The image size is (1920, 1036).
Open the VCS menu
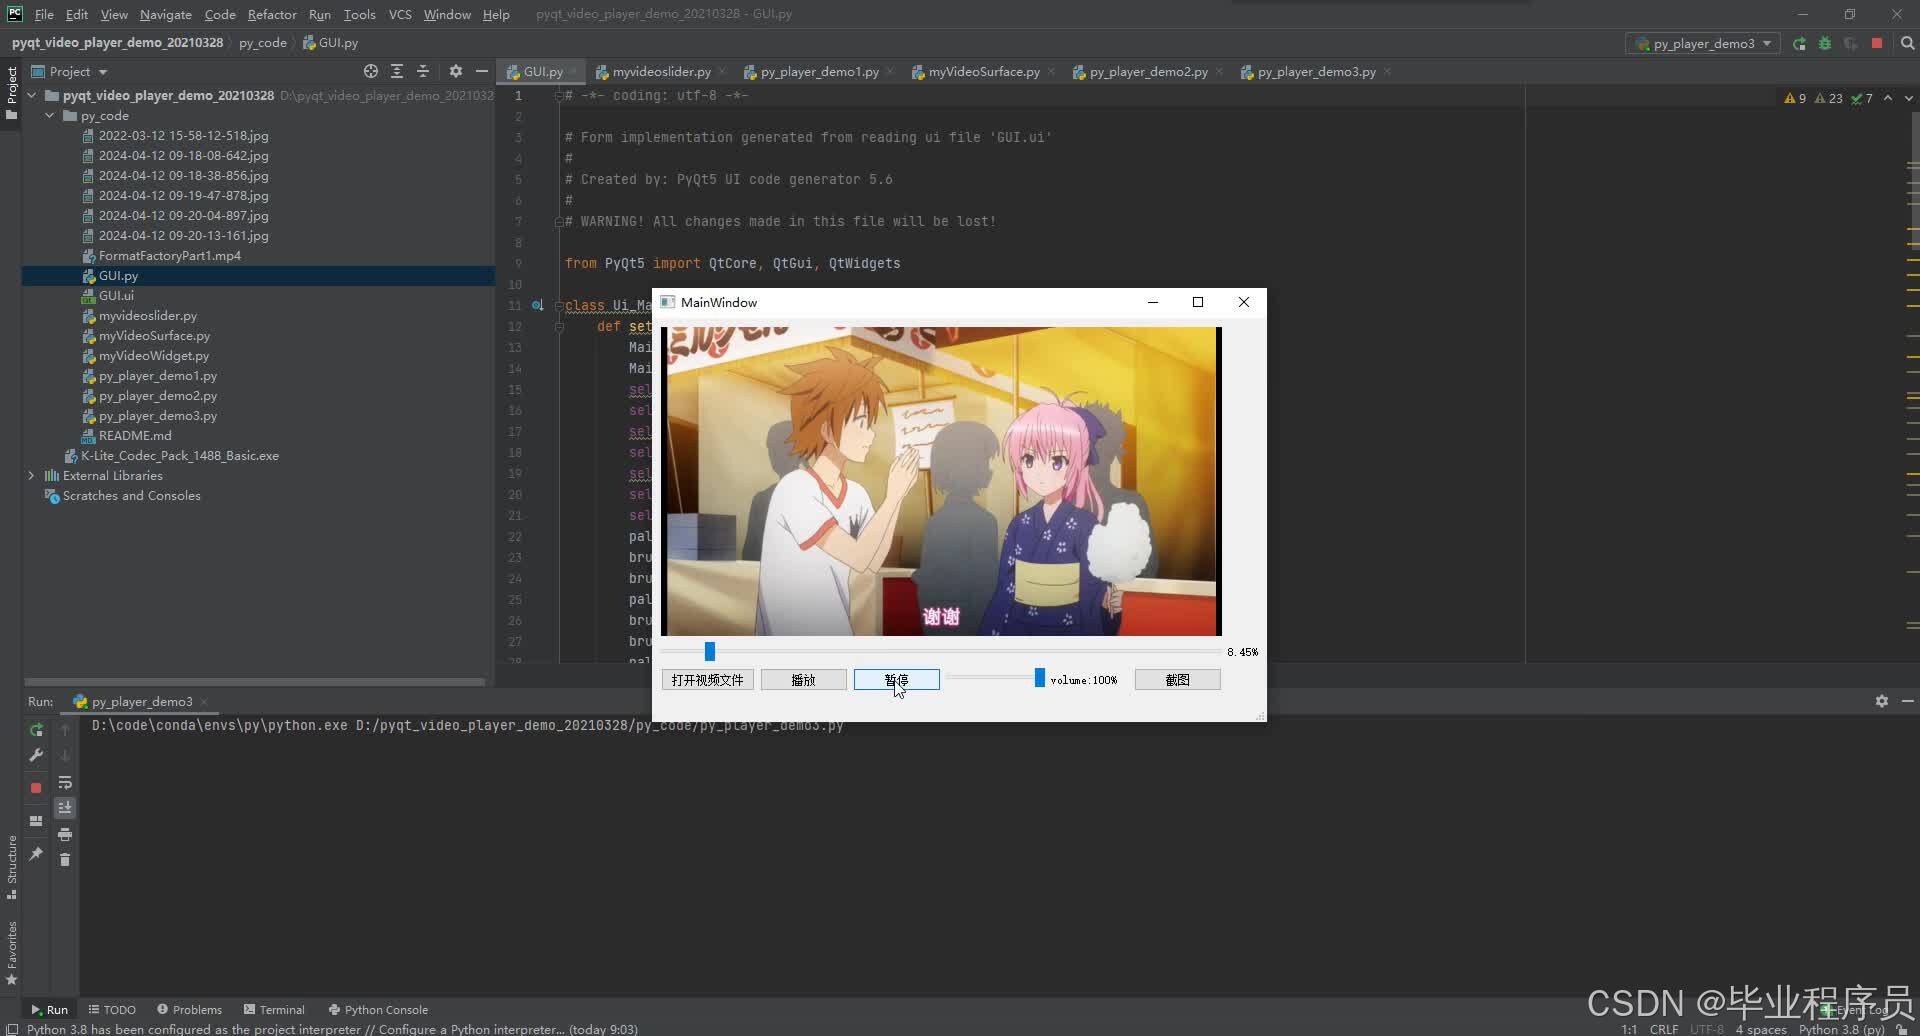[400, 14]
